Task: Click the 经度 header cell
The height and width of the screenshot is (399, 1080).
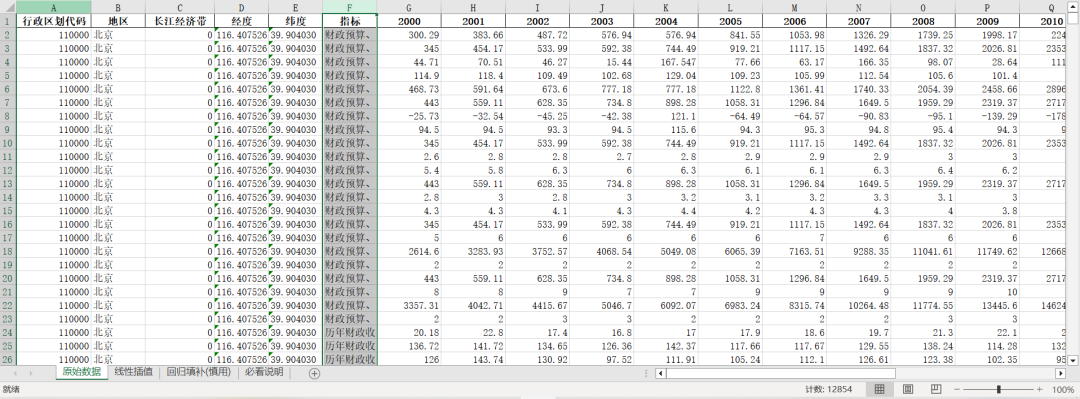Action: point(241,21)
